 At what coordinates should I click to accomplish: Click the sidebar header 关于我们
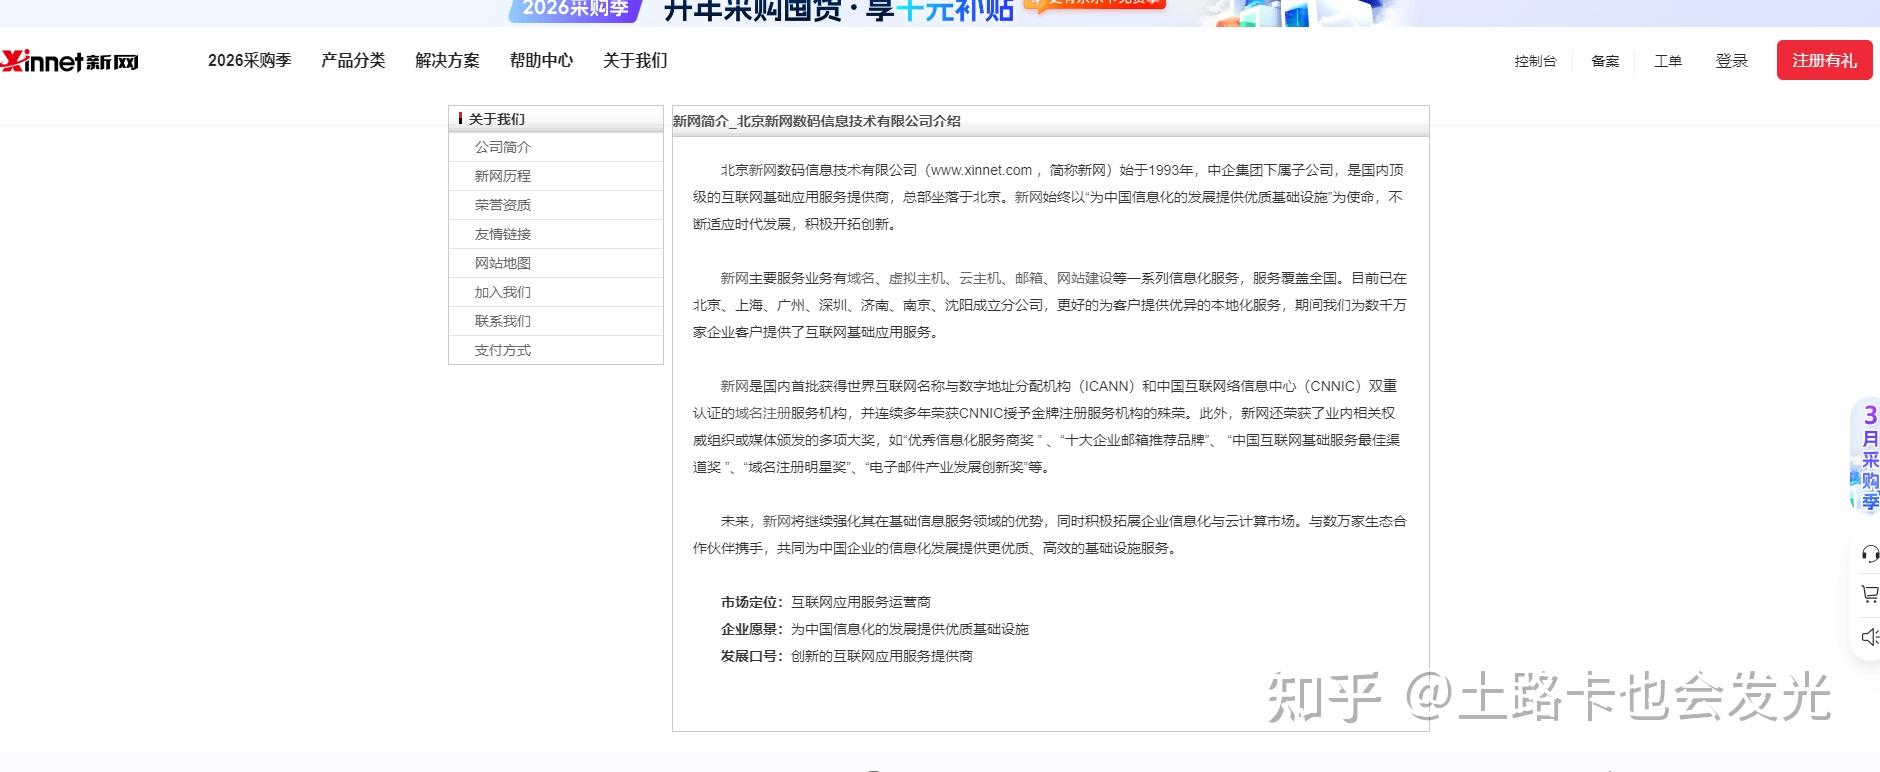point(497,119)
